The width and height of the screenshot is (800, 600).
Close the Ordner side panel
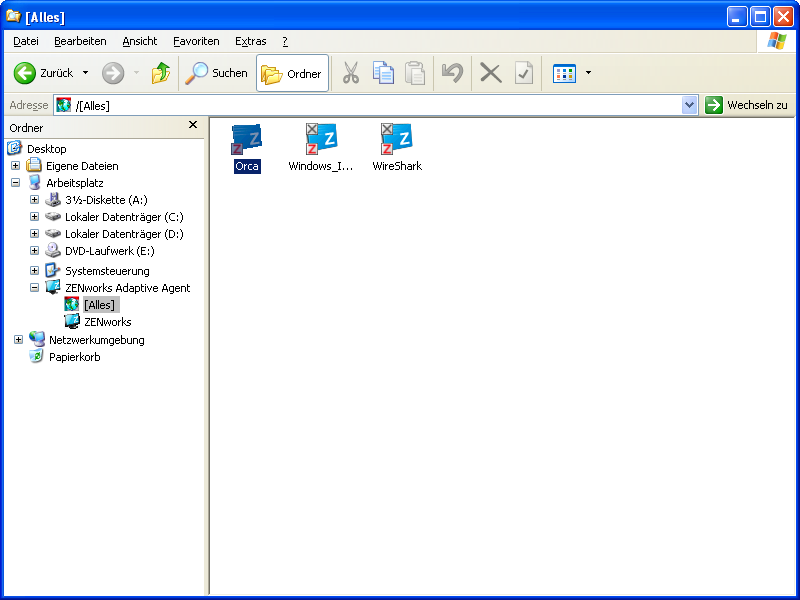coord(193,125)
